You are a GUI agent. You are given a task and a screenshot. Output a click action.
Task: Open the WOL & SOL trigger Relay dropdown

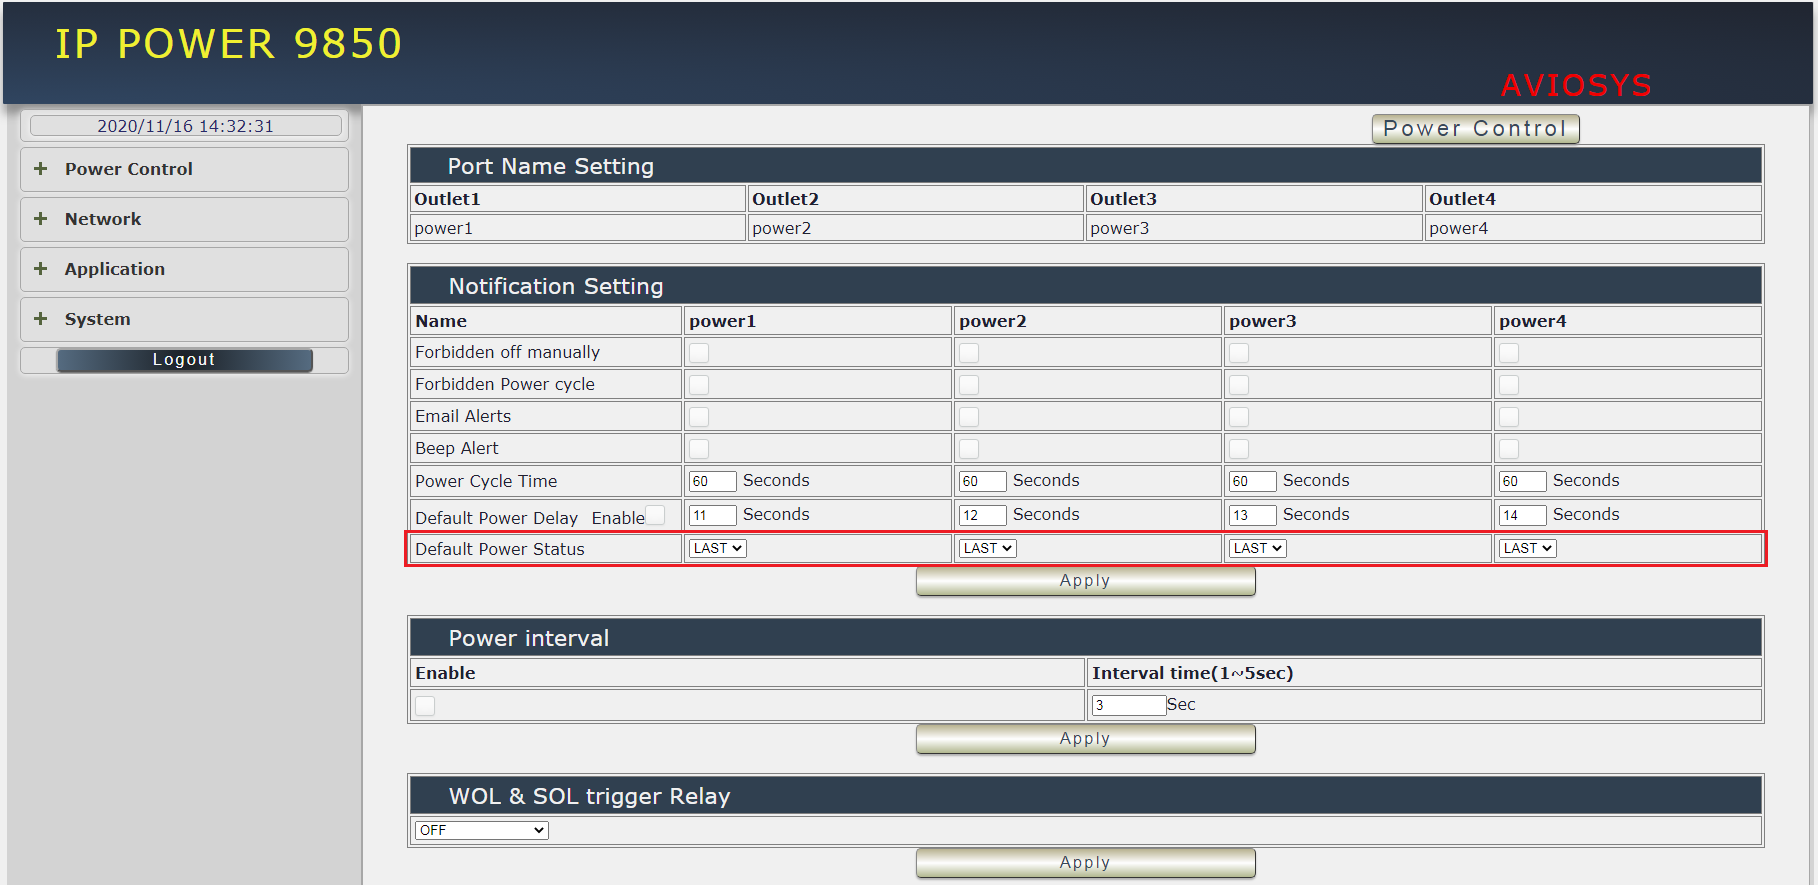[x=481, y=830]
